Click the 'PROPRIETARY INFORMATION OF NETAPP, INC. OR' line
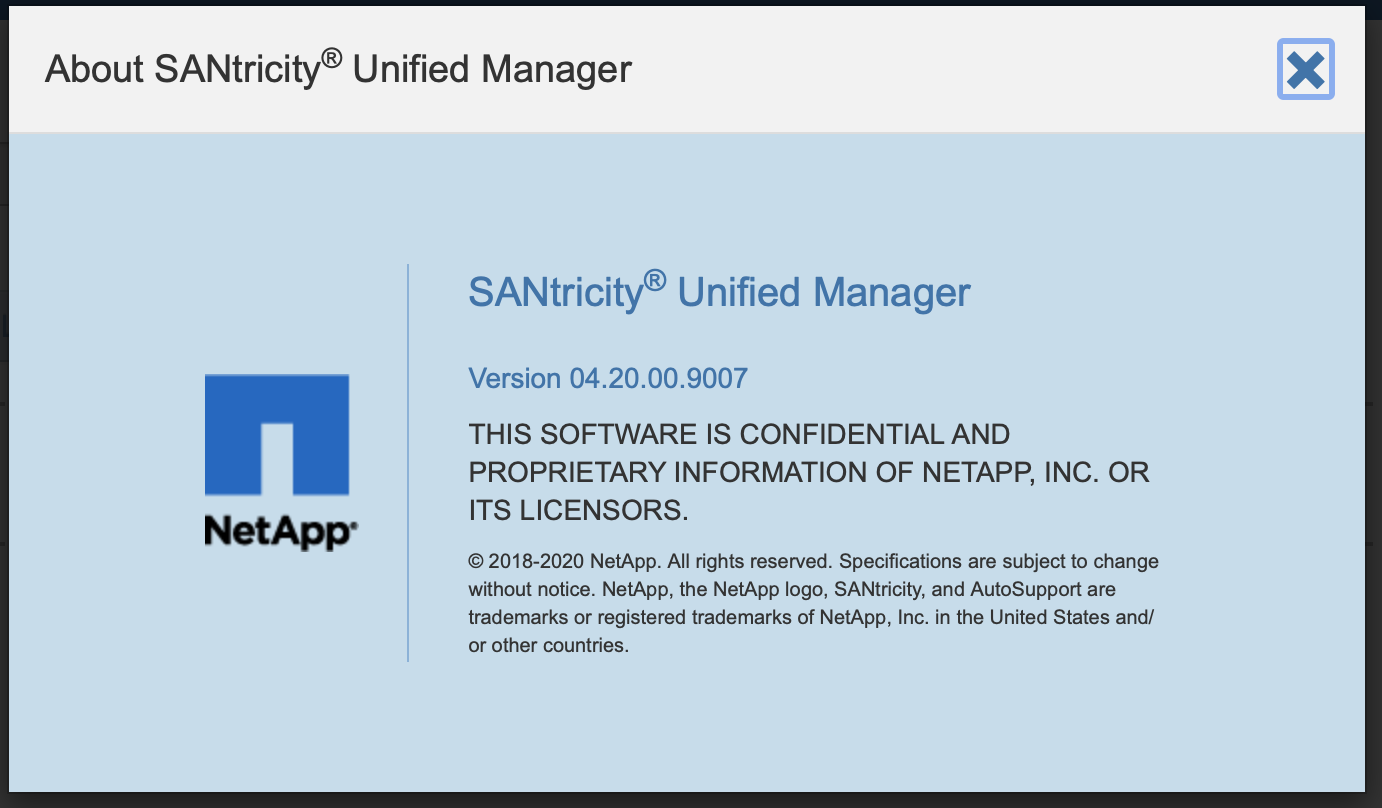 [x=809, y=472]
